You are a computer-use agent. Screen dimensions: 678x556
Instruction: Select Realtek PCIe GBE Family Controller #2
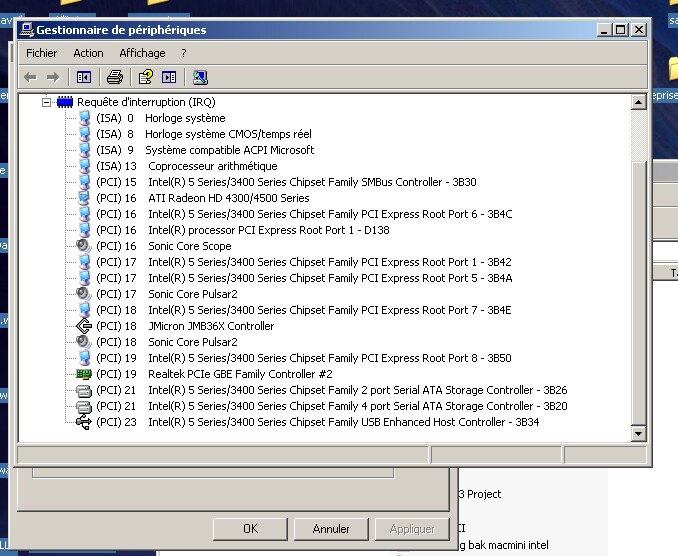[240, 374]
